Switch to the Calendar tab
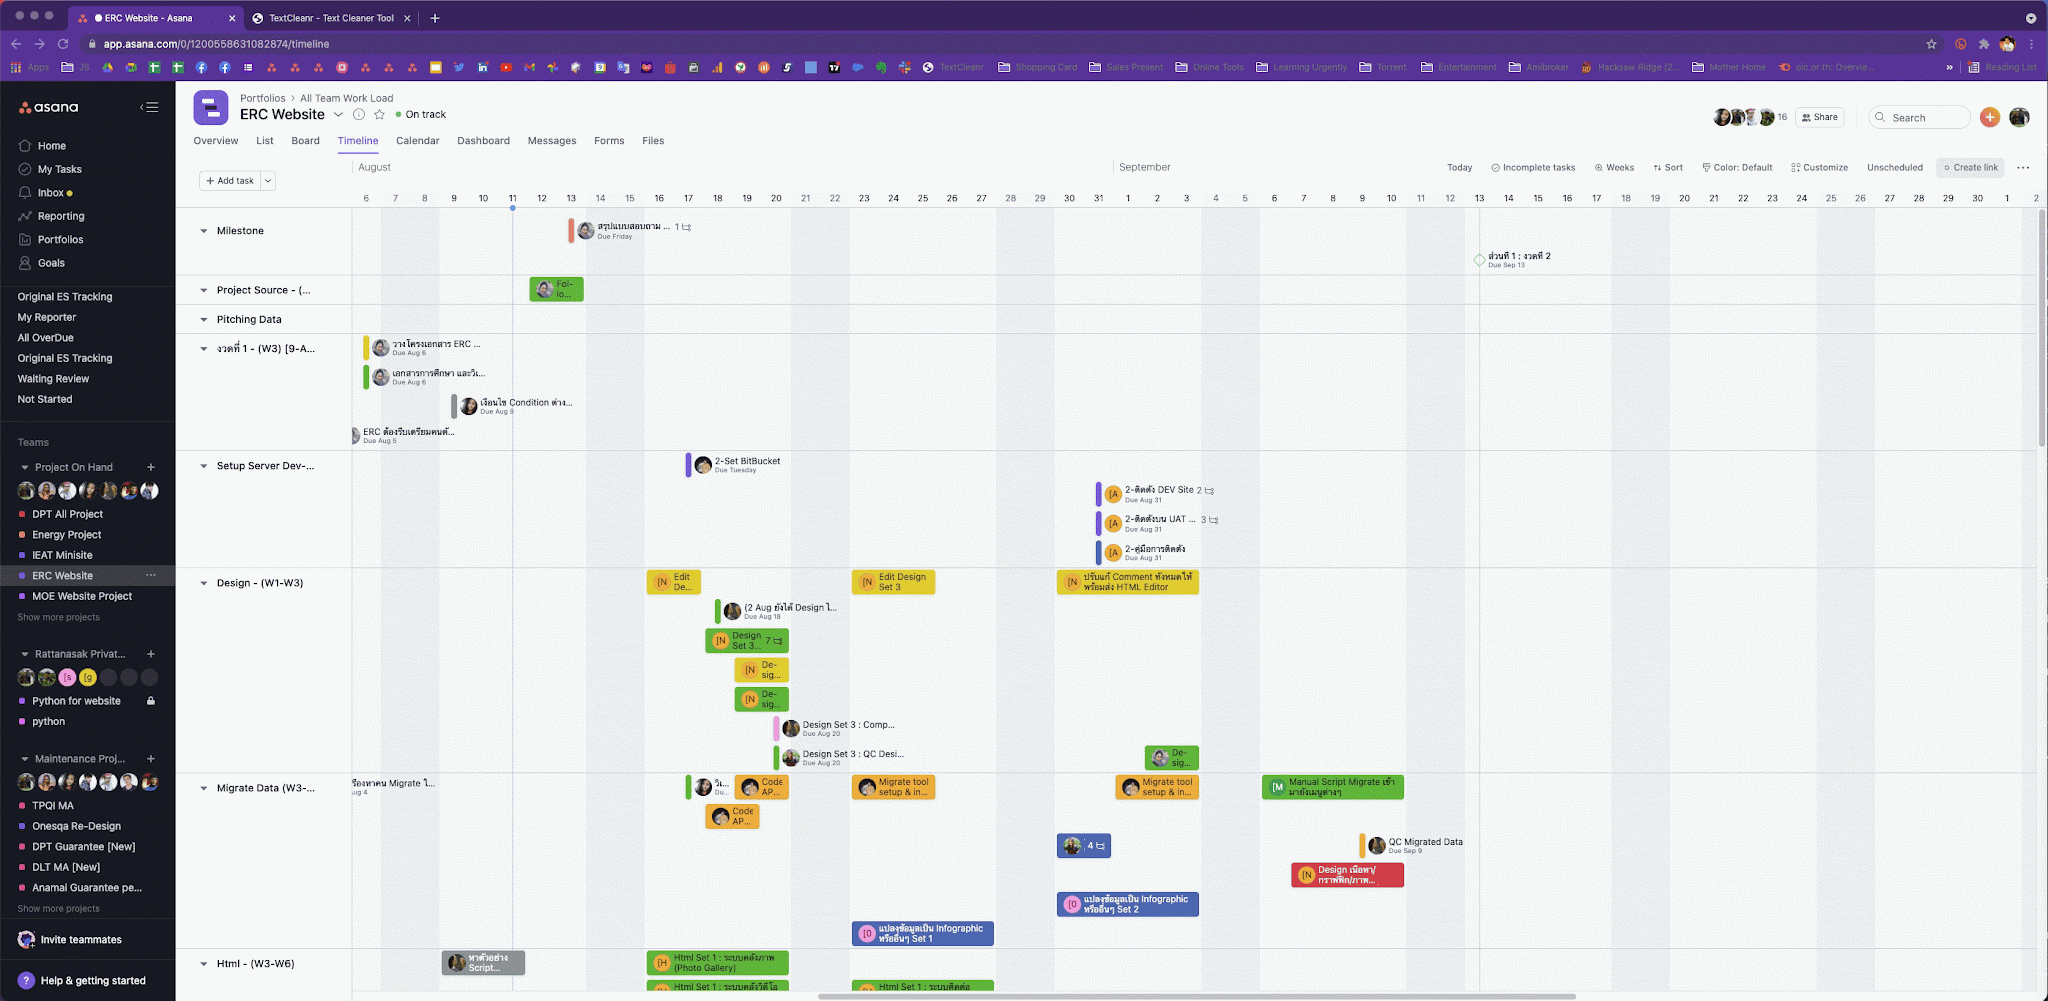This screenshot has width=2048, height=1001. (x=417, y=141)
